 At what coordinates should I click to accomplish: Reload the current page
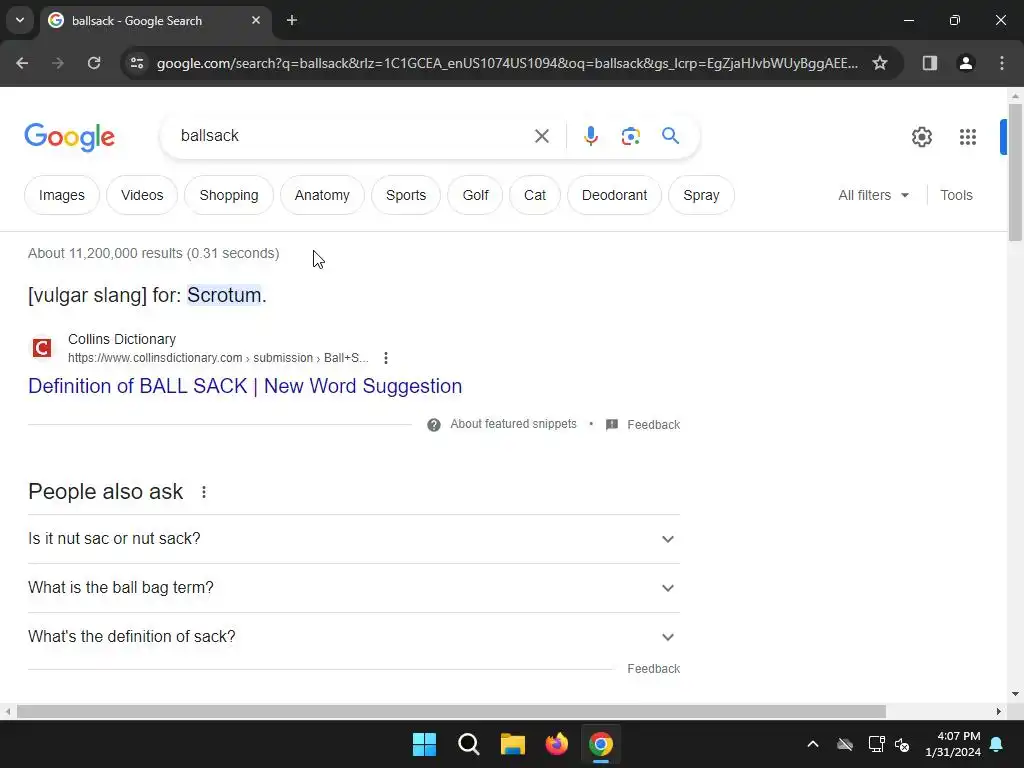click(x=94, y=63)
